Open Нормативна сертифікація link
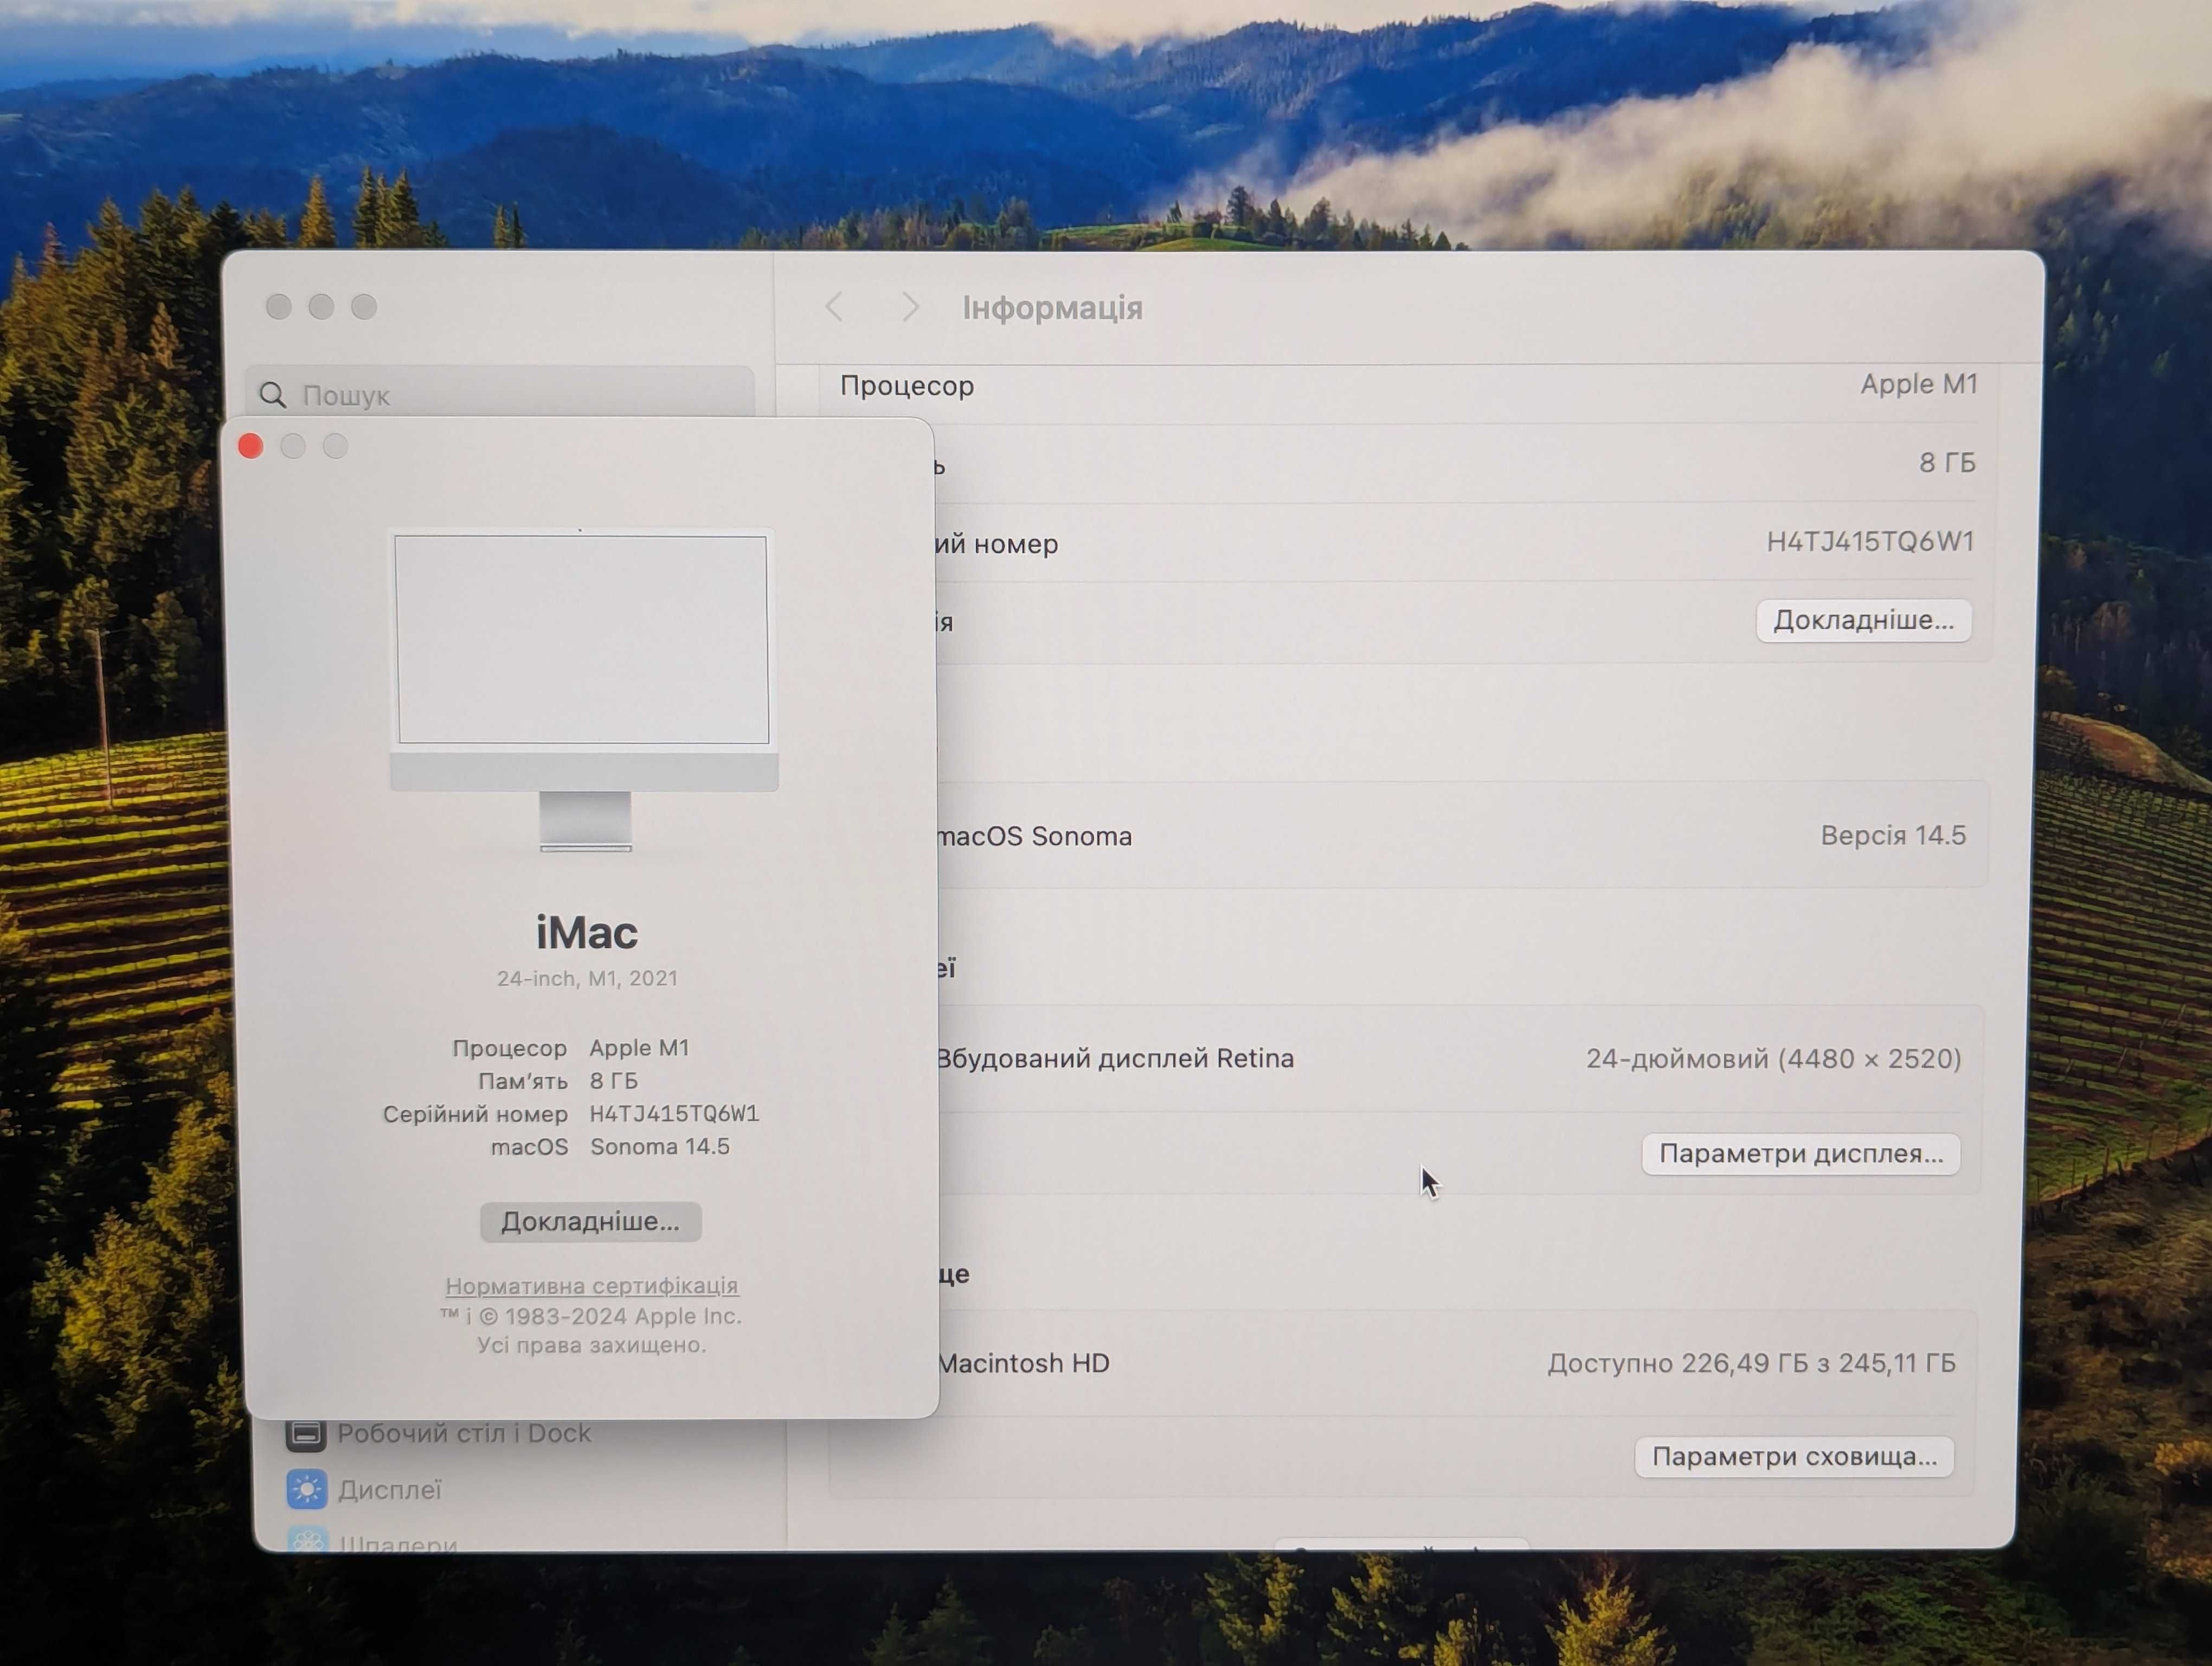 click(591, 1285)
